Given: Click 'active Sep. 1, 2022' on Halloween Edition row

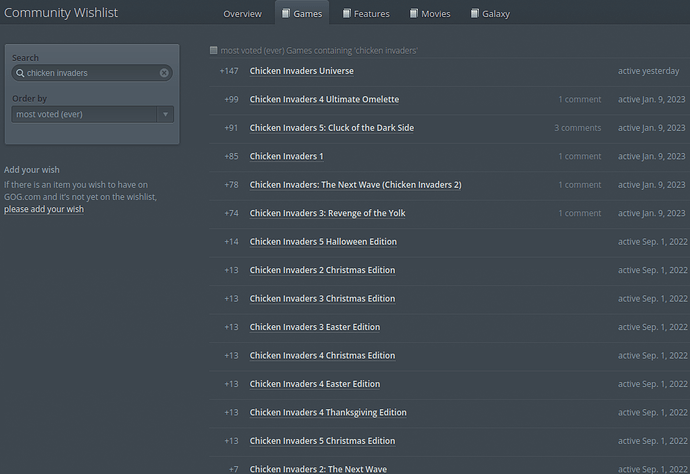Looking at the screenshot, I should click(653, 242).
